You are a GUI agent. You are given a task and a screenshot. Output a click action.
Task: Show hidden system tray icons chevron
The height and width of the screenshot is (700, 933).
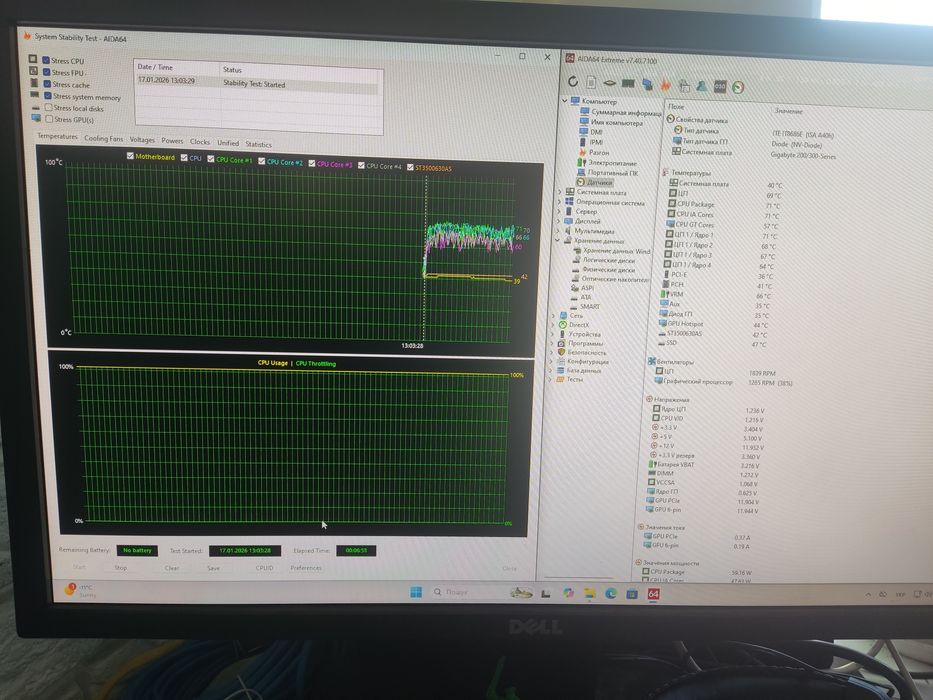[x=868, y=594]
